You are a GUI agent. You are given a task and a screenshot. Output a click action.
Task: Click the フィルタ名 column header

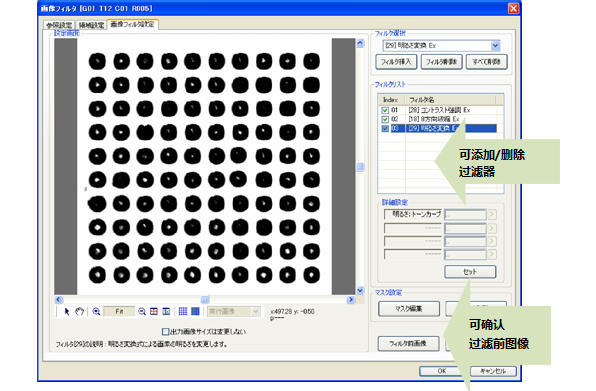[x=450, y=100]
